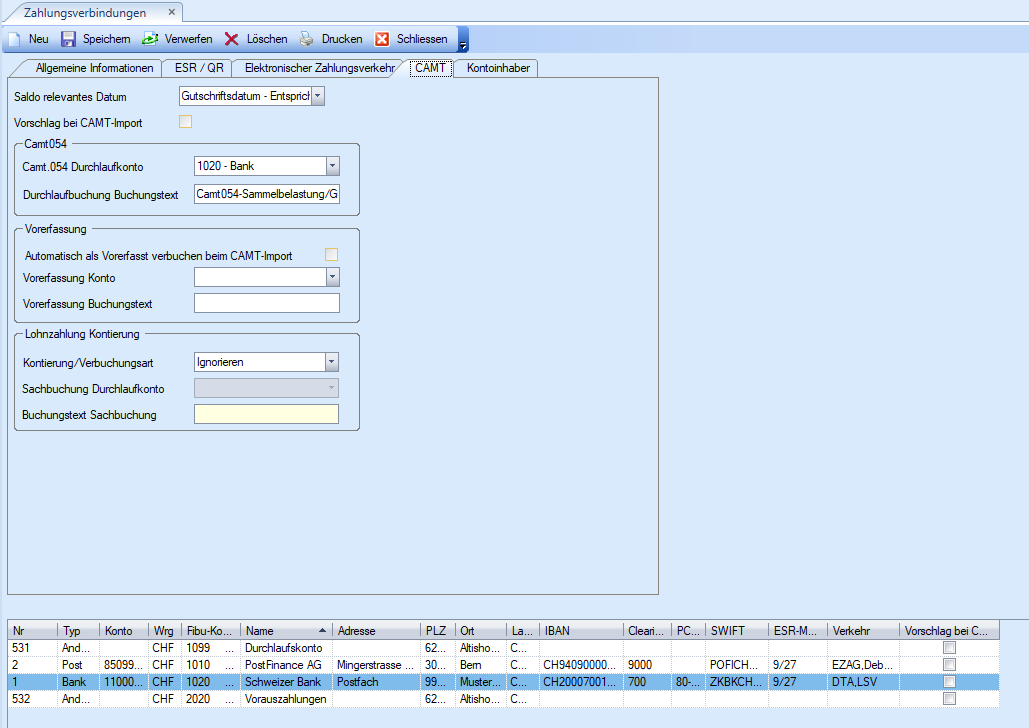Sort the table by Name column header
The width and height of the screenshot is (1029, 728).
tap(287, 631)
